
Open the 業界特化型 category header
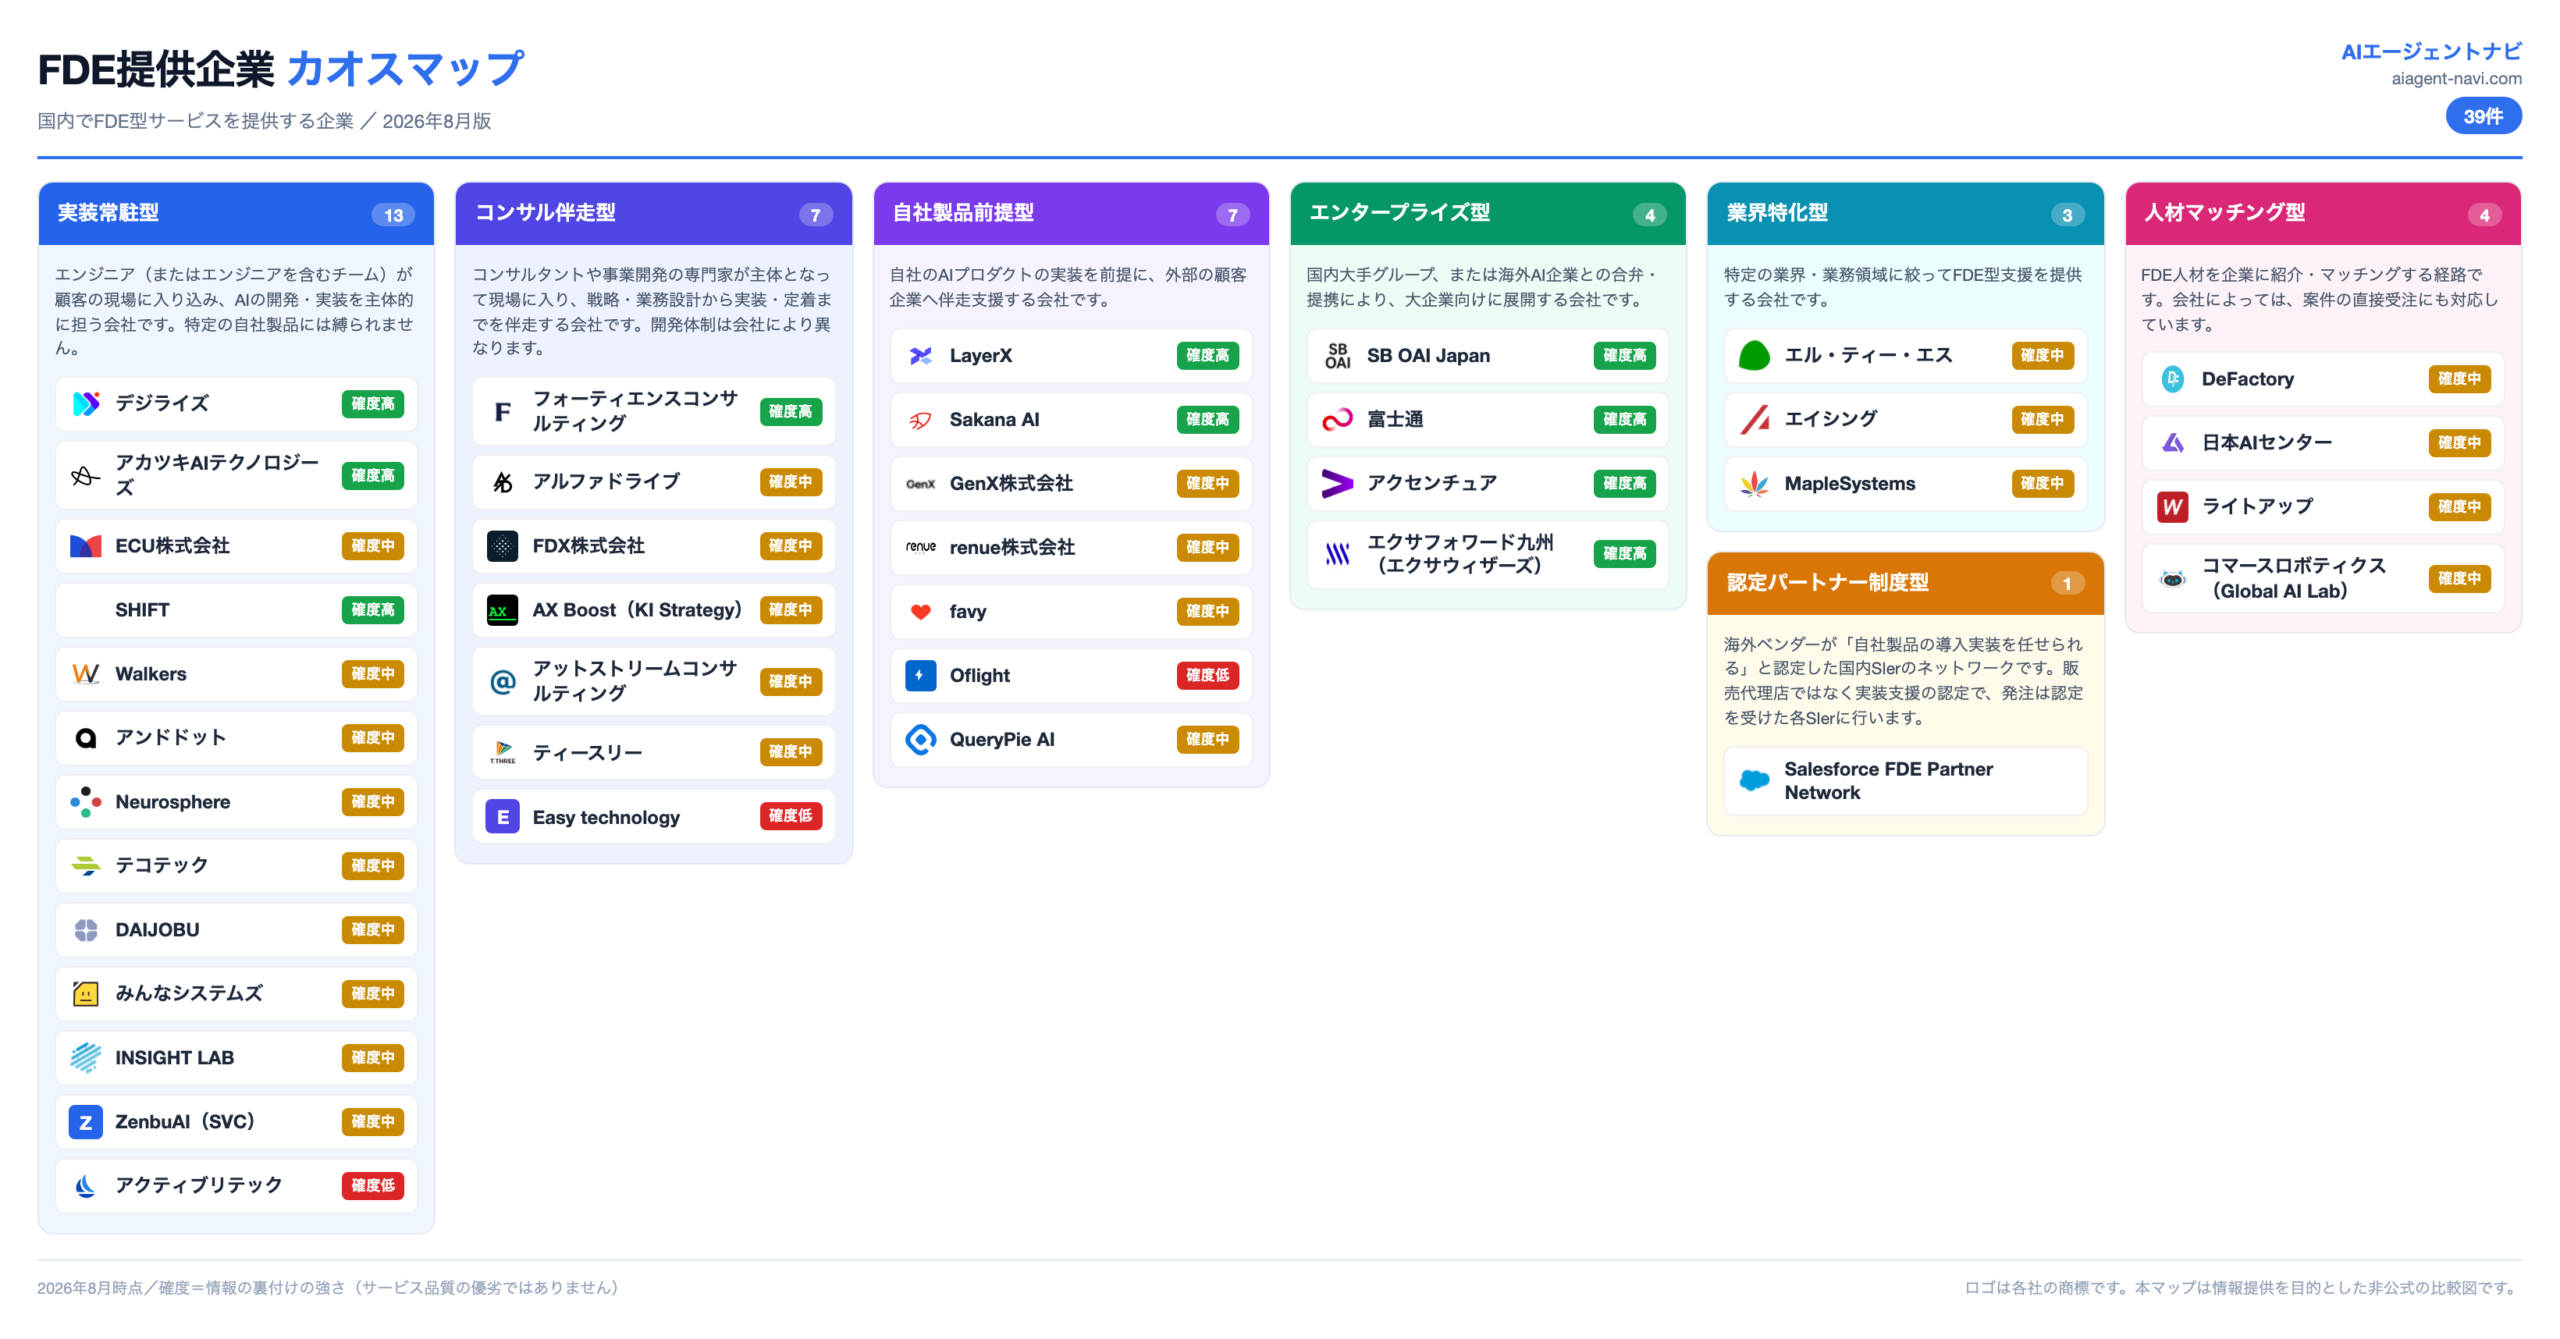tap(1906, 214)
